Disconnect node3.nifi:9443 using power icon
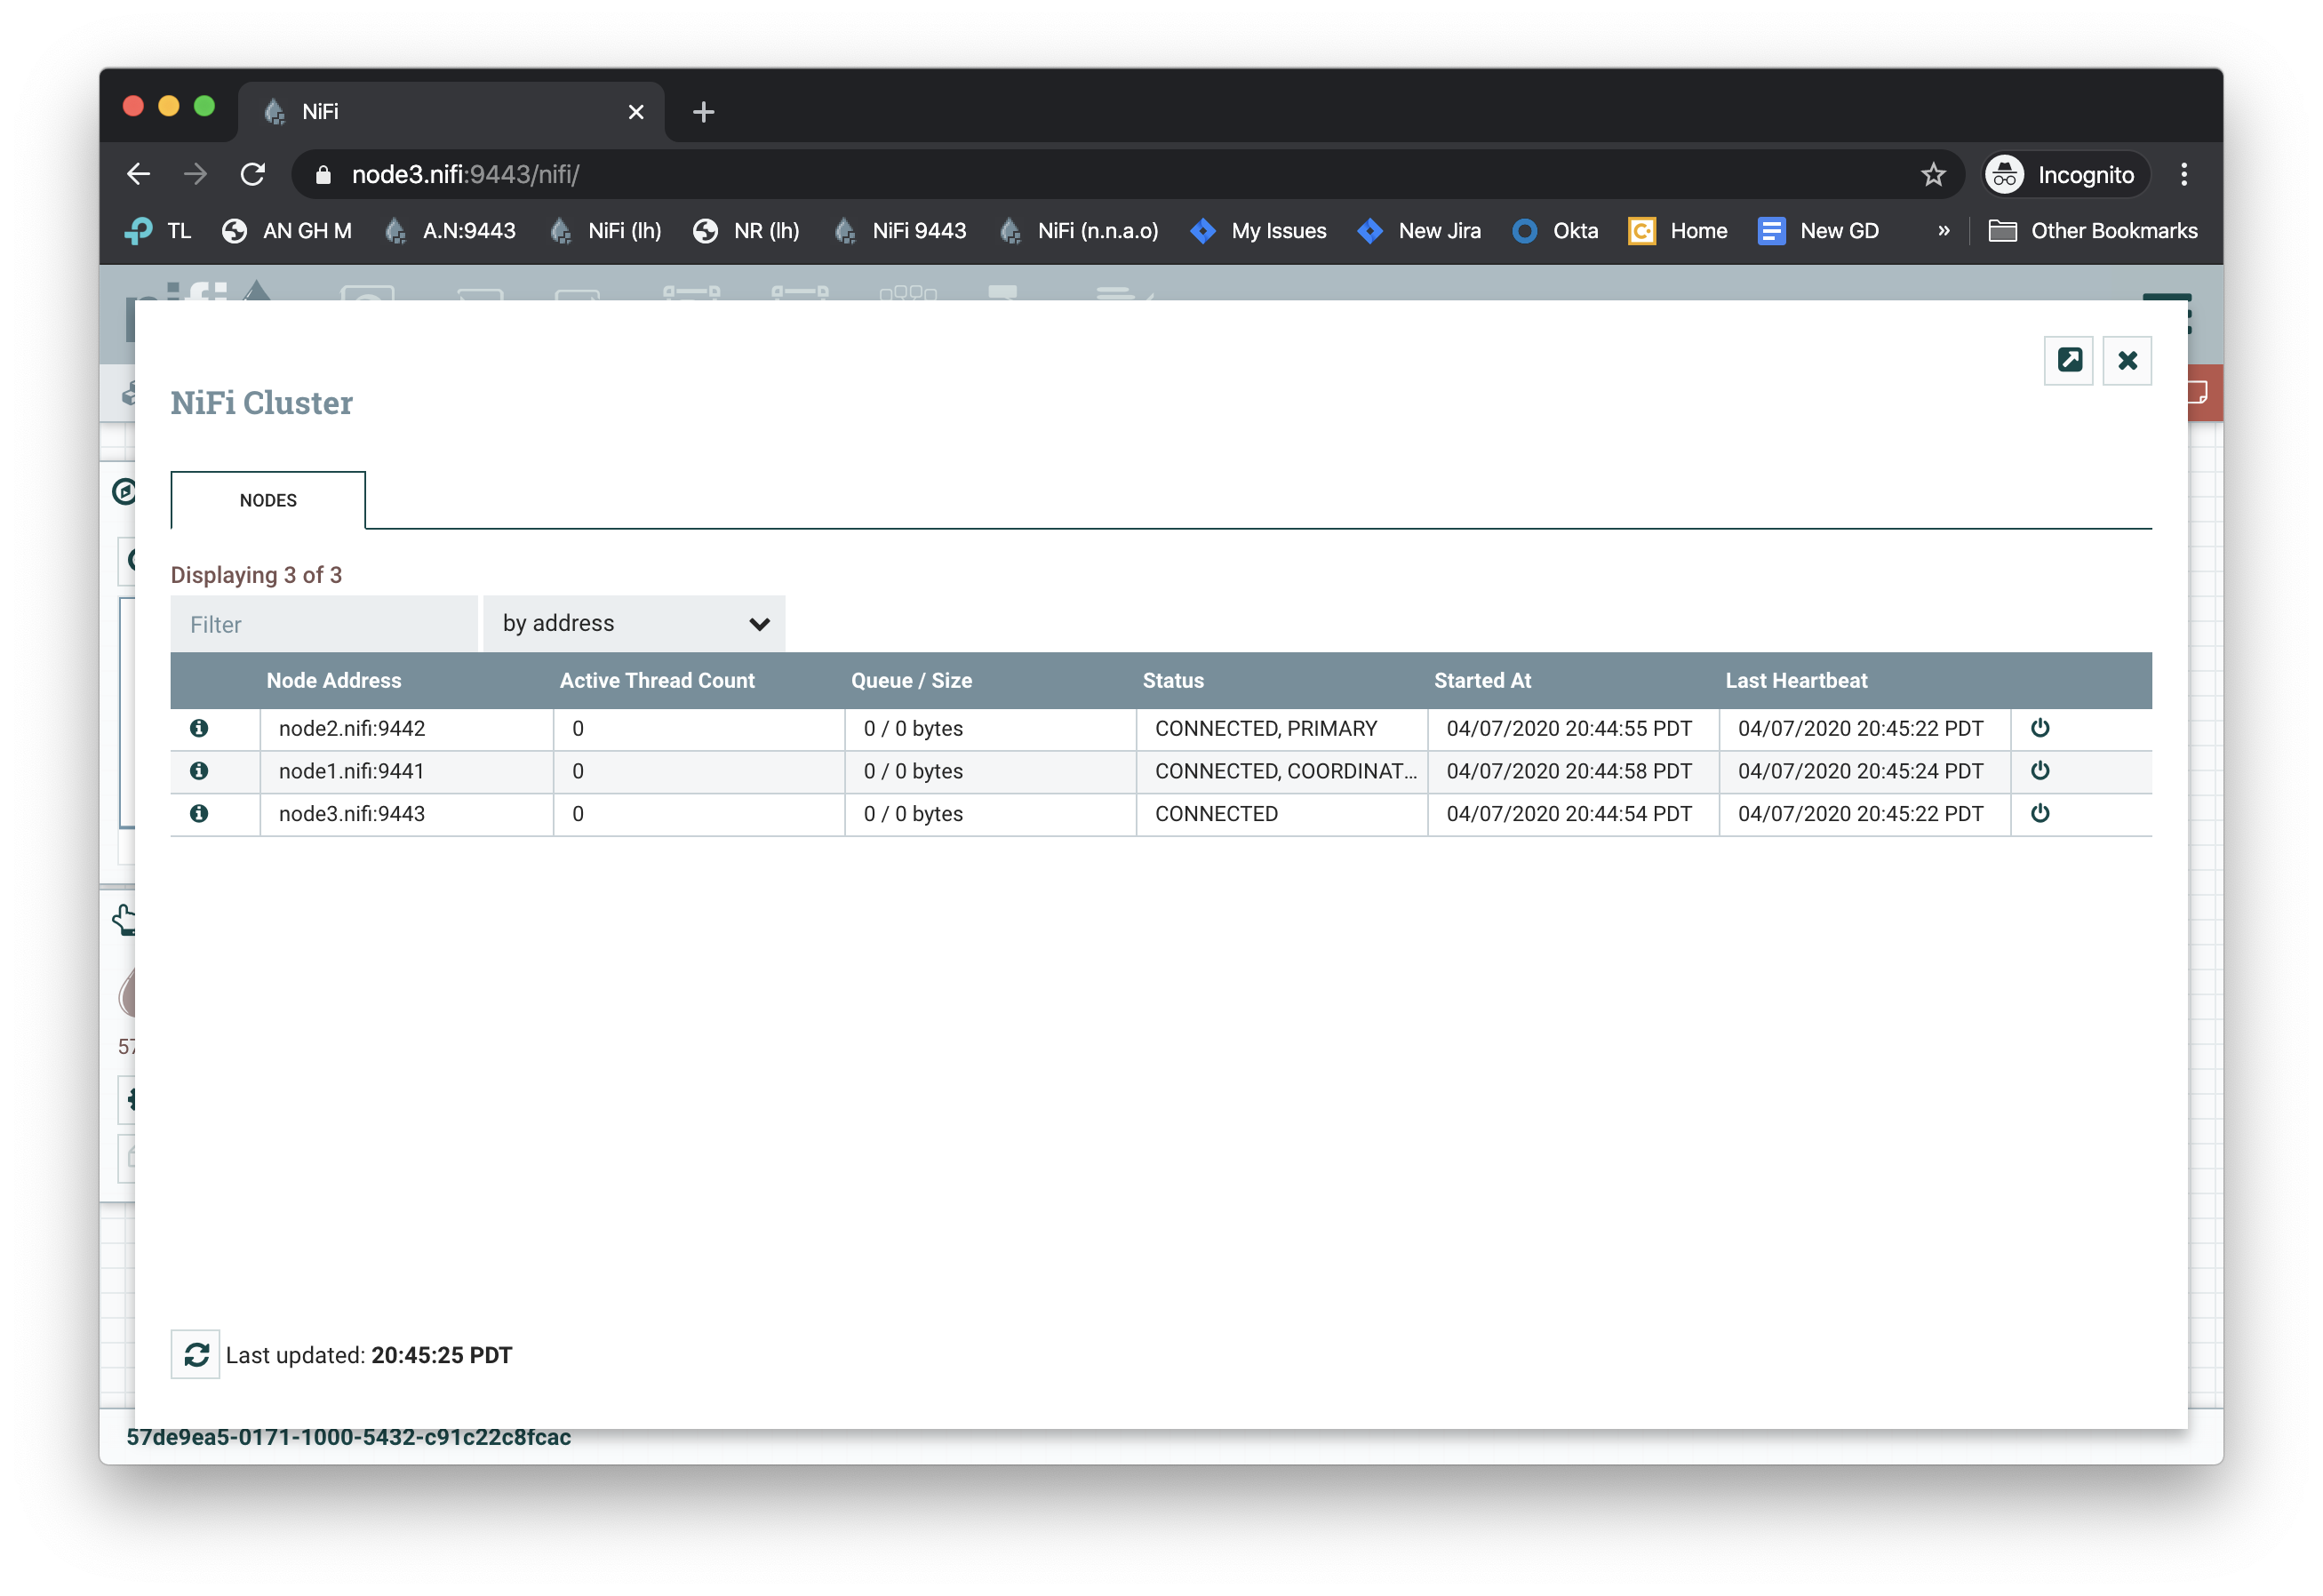The image size is (2323, 1596). point(2040,814)
